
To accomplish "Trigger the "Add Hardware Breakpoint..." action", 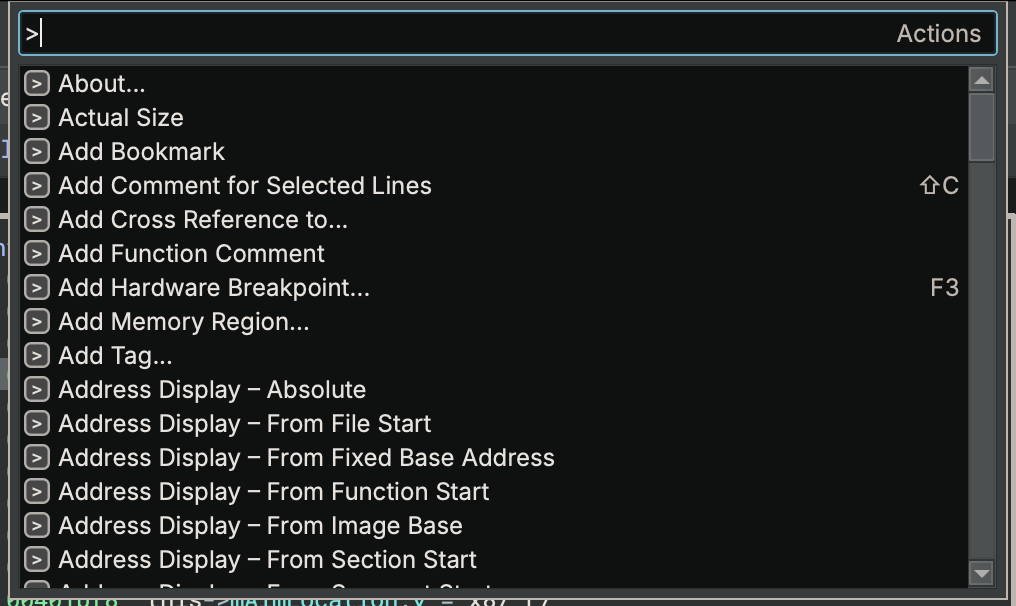I will pos(213,287).
